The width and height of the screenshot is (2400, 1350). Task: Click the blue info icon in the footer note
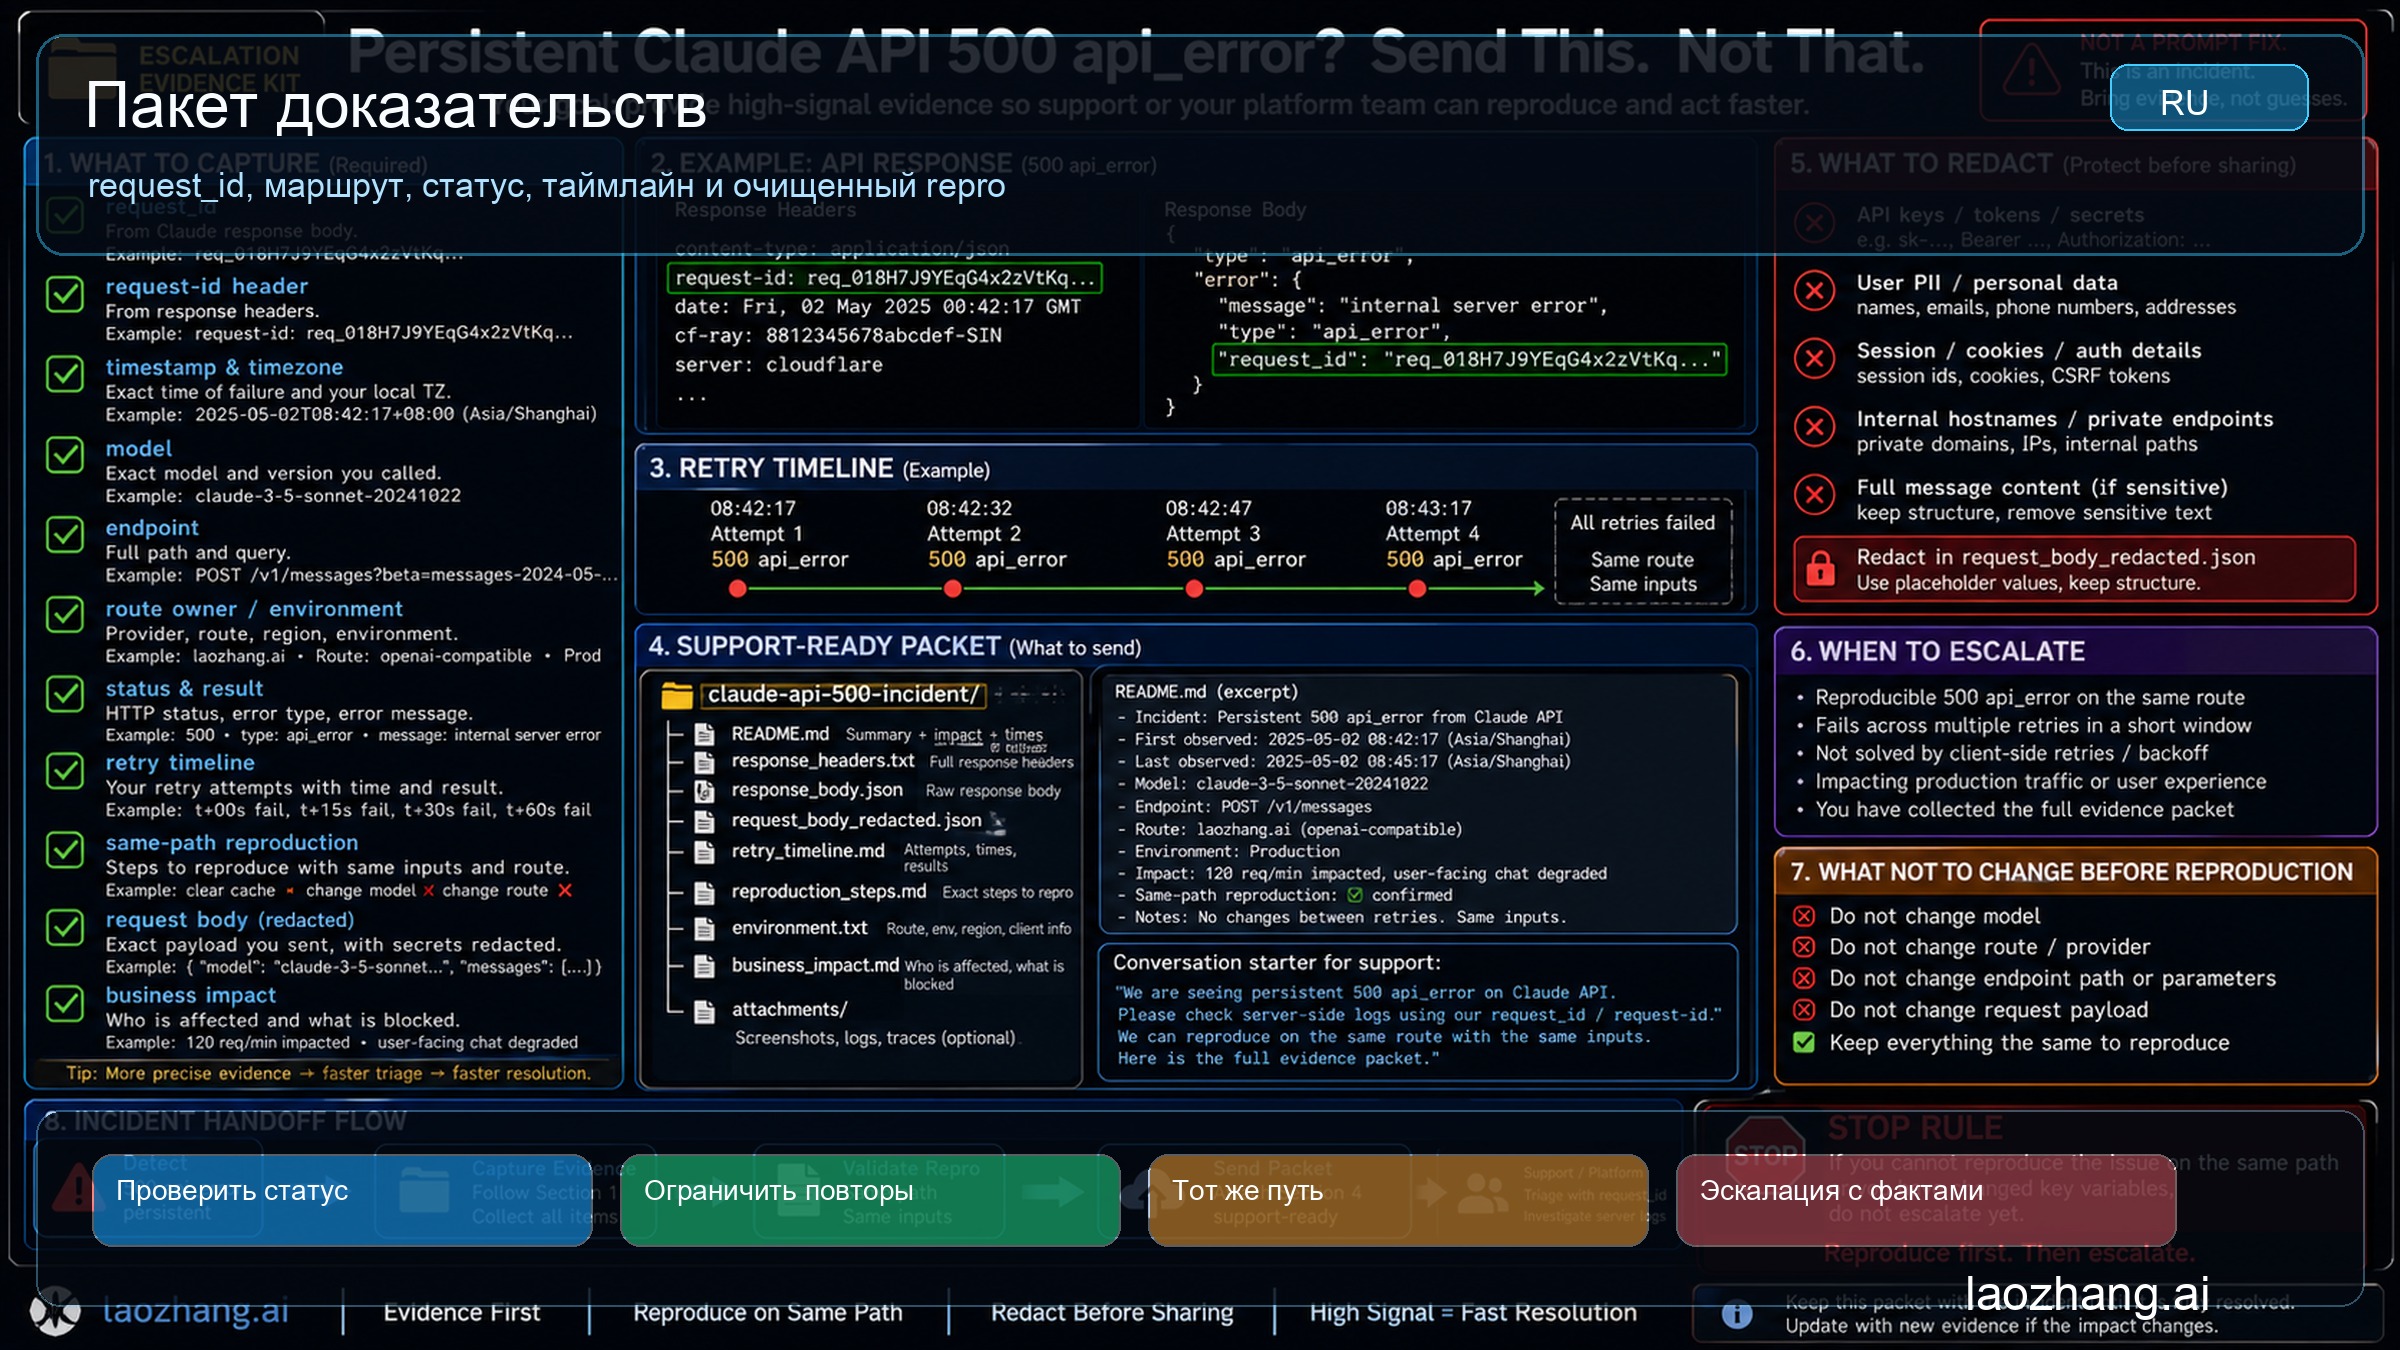(1737, 1314)
